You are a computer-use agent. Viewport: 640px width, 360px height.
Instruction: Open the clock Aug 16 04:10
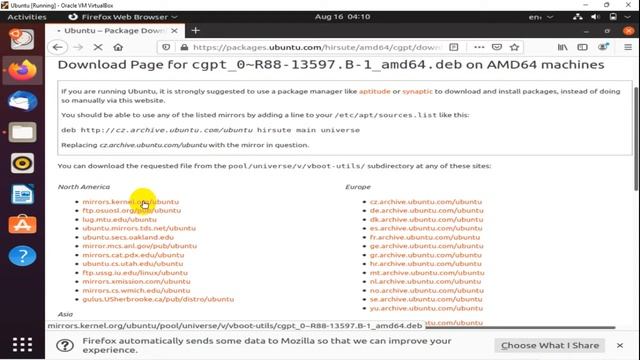[342, 17]
